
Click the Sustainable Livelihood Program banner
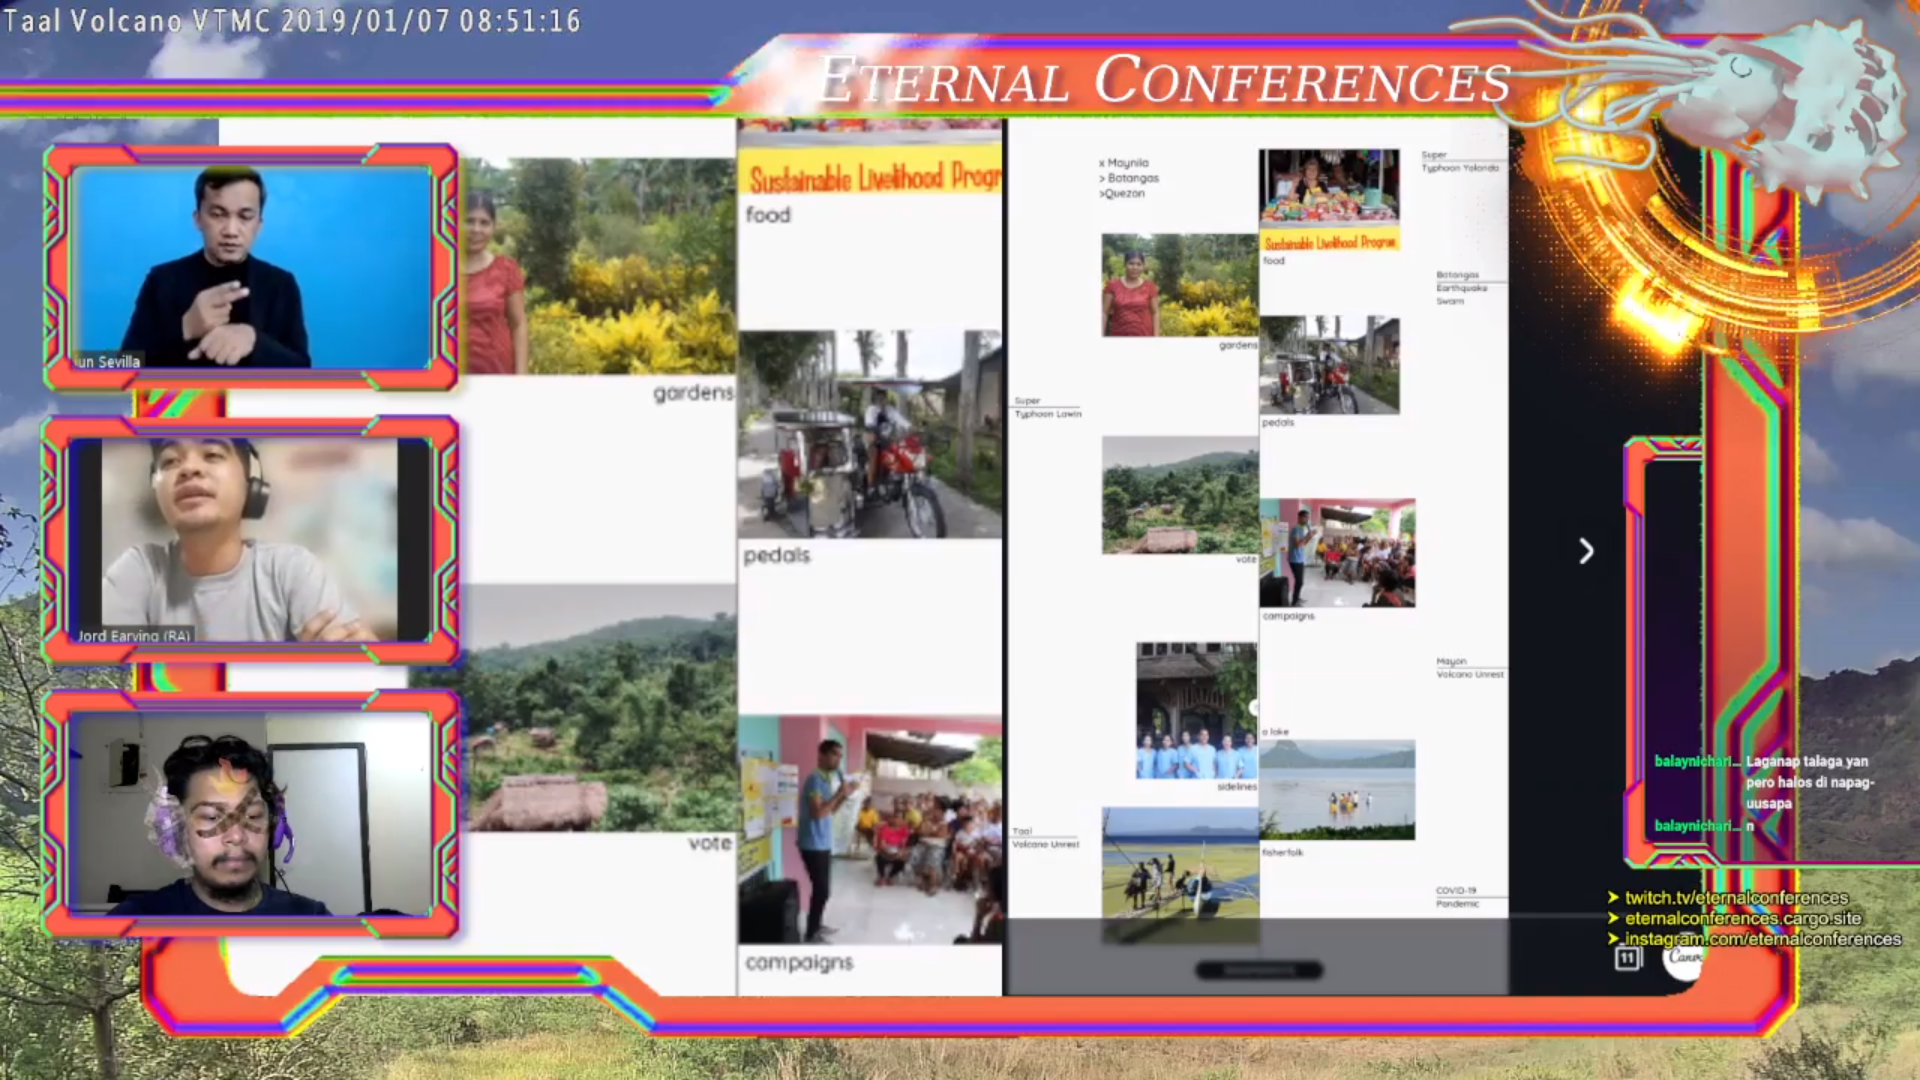pos(872,178)
